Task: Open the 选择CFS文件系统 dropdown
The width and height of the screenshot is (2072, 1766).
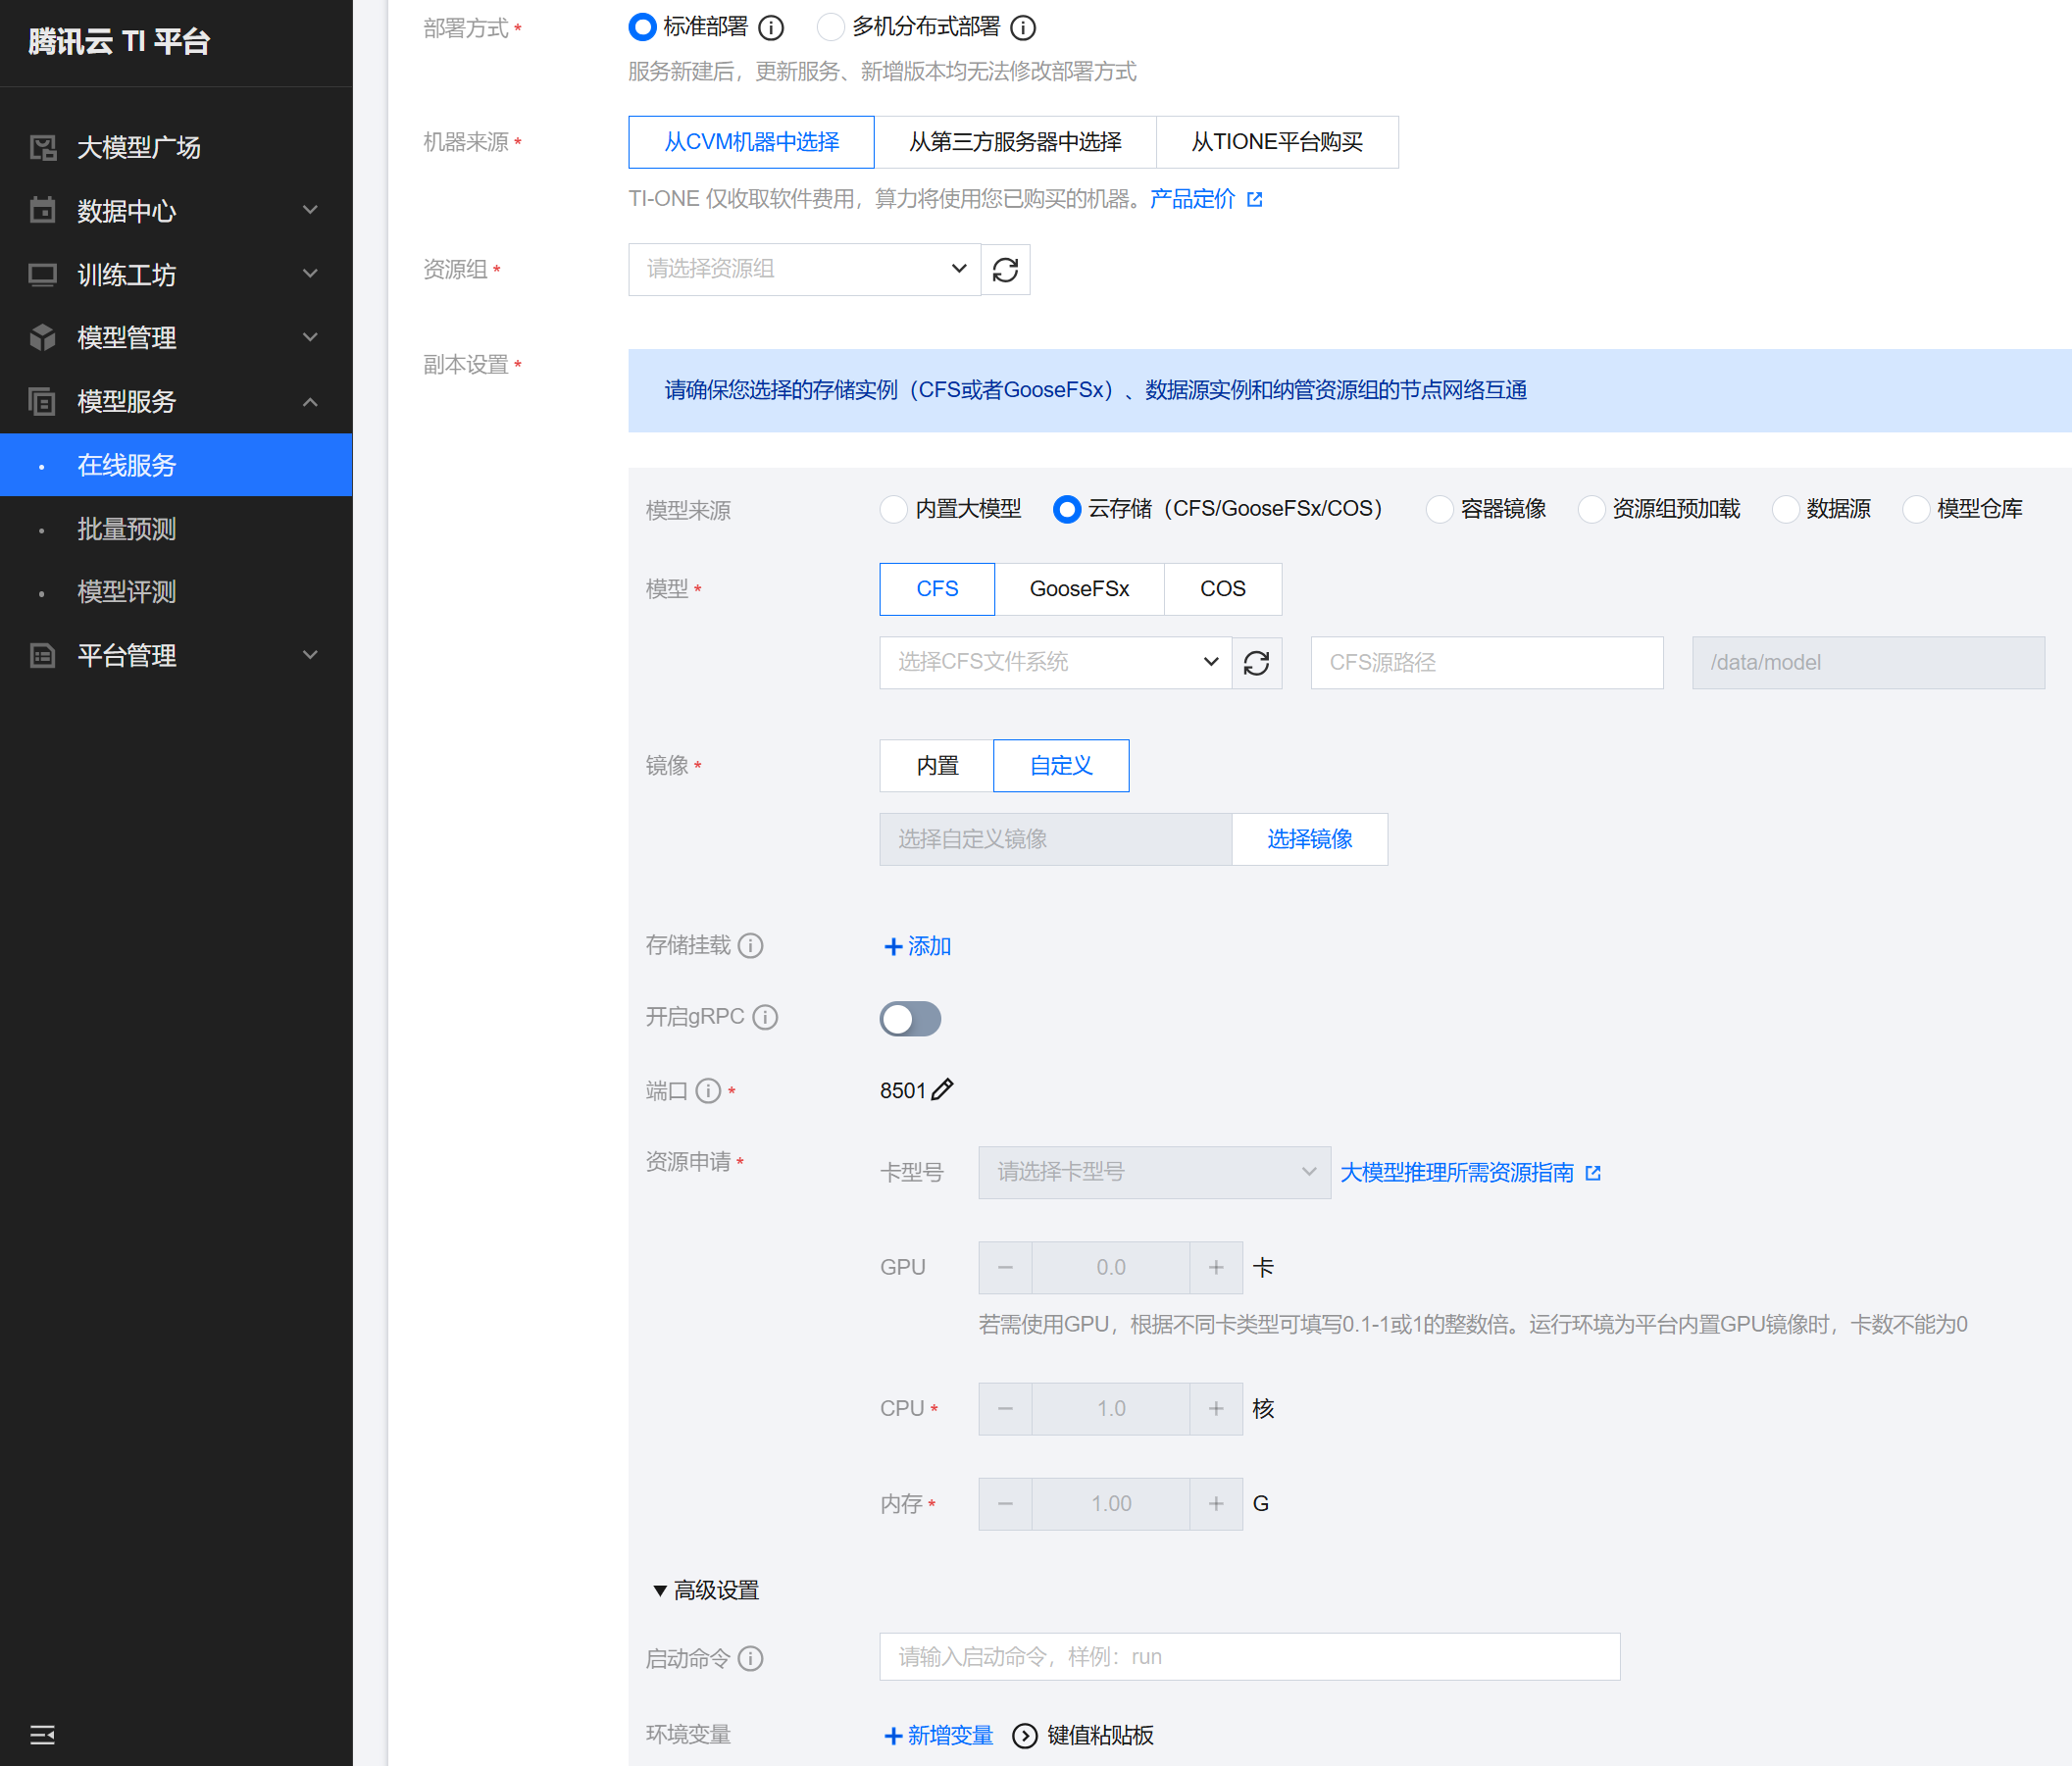Action: pos(1055,662)
